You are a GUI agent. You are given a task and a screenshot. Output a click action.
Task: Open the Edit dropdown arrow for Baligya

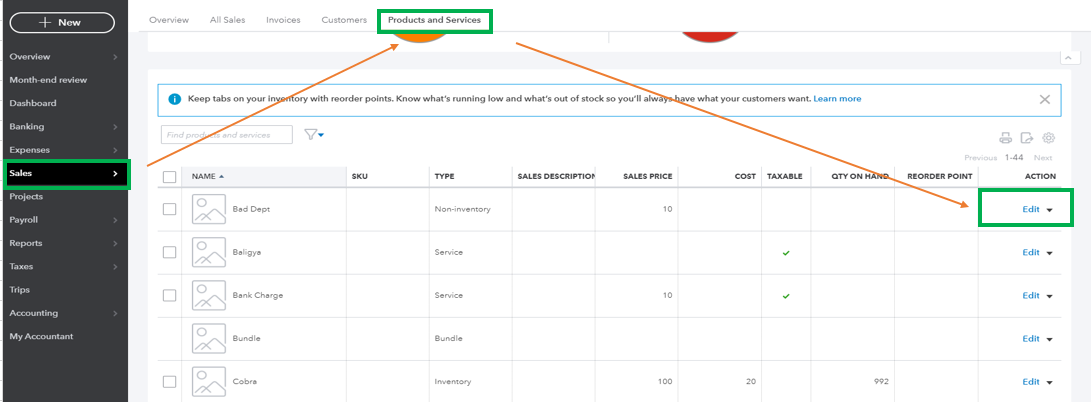(1049, 253)
